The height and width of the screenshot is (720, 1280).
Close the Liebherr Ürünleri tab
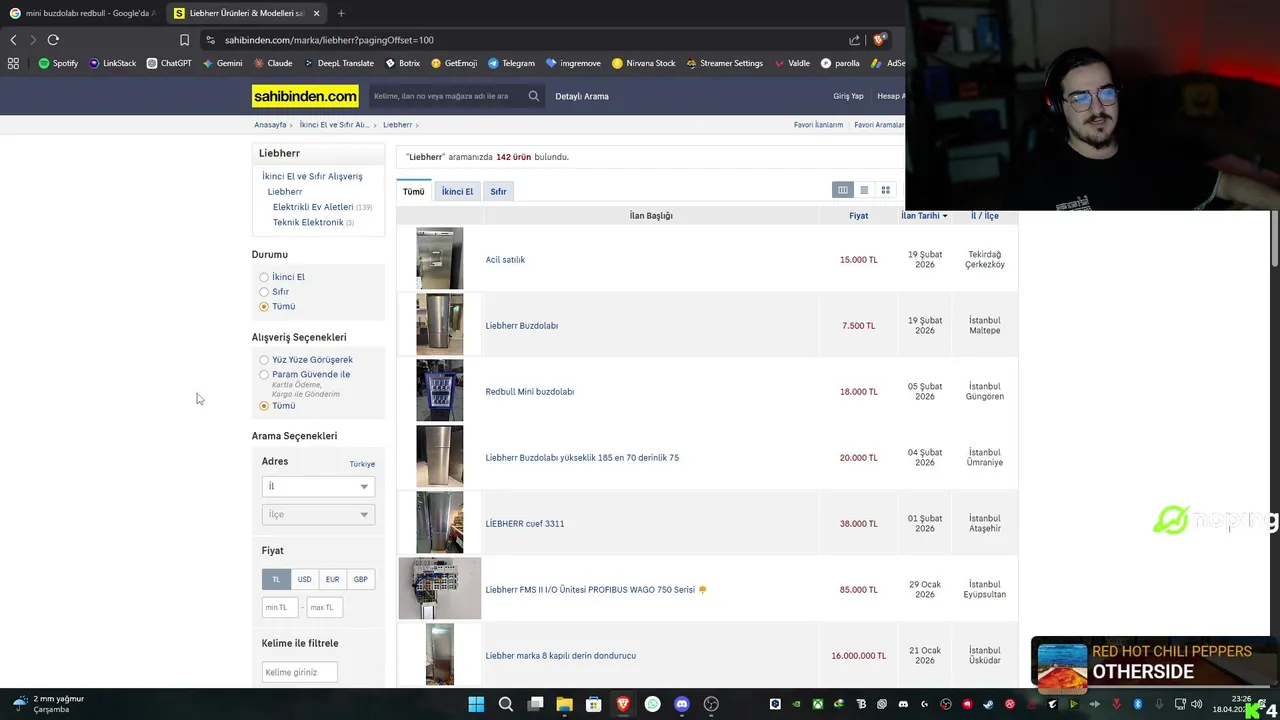[x=316, y=13]
